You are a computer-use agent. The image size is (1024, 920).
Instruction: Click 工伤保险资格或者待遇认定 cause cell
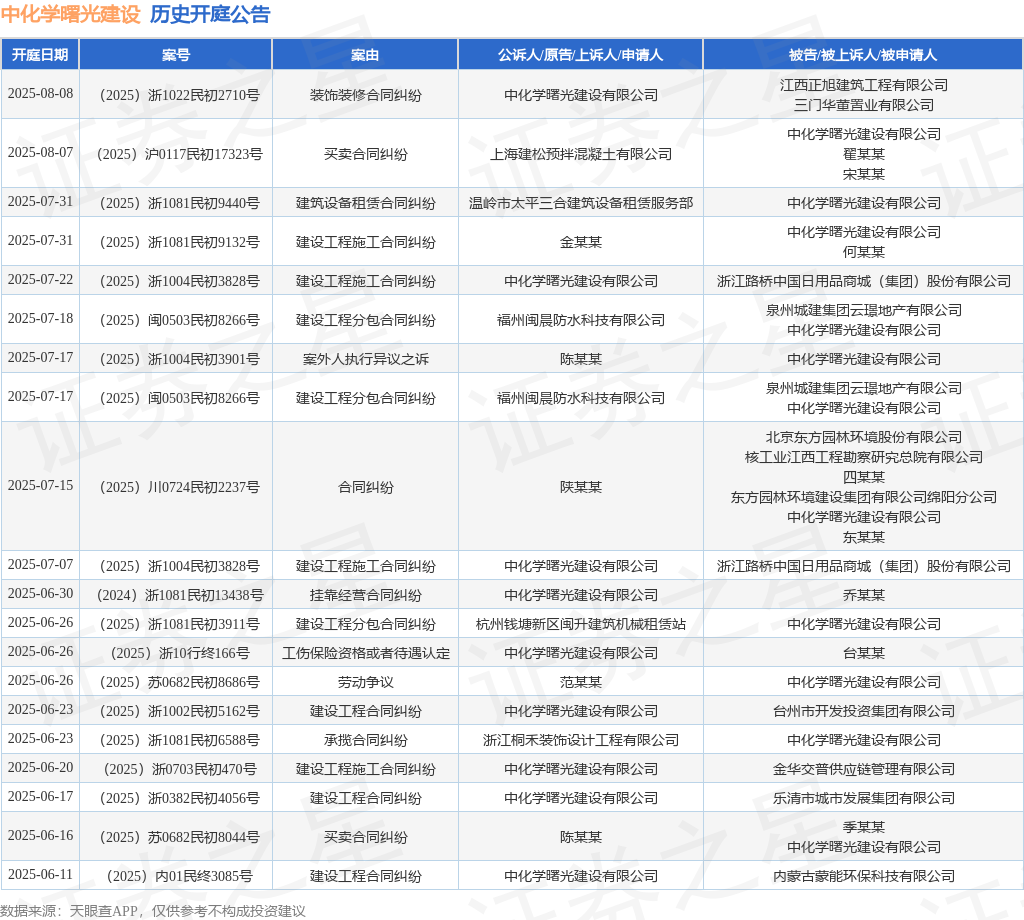coord(366,654)
